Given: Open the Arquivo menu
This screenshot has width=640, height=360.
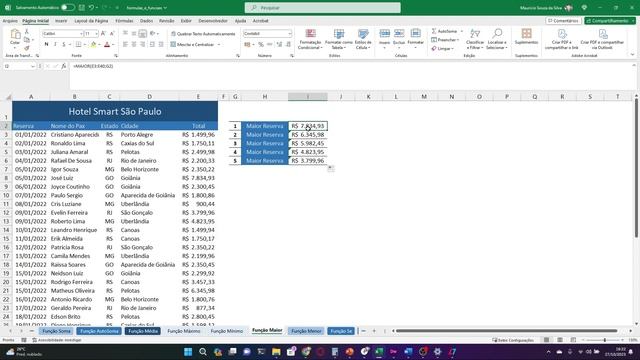Looking at the screenshot, I should pyautogui.click(x=10, y=21).
